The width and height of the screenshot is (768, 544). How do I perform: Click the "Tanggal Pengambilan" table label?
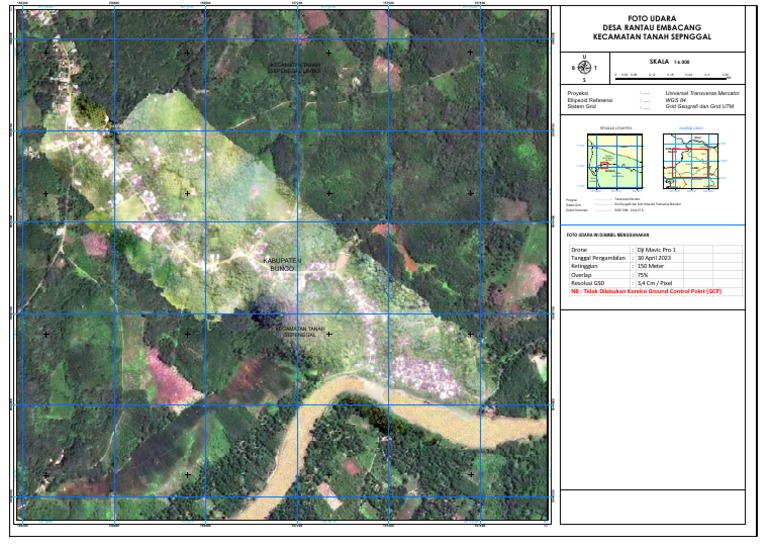(x=598, y=258)
